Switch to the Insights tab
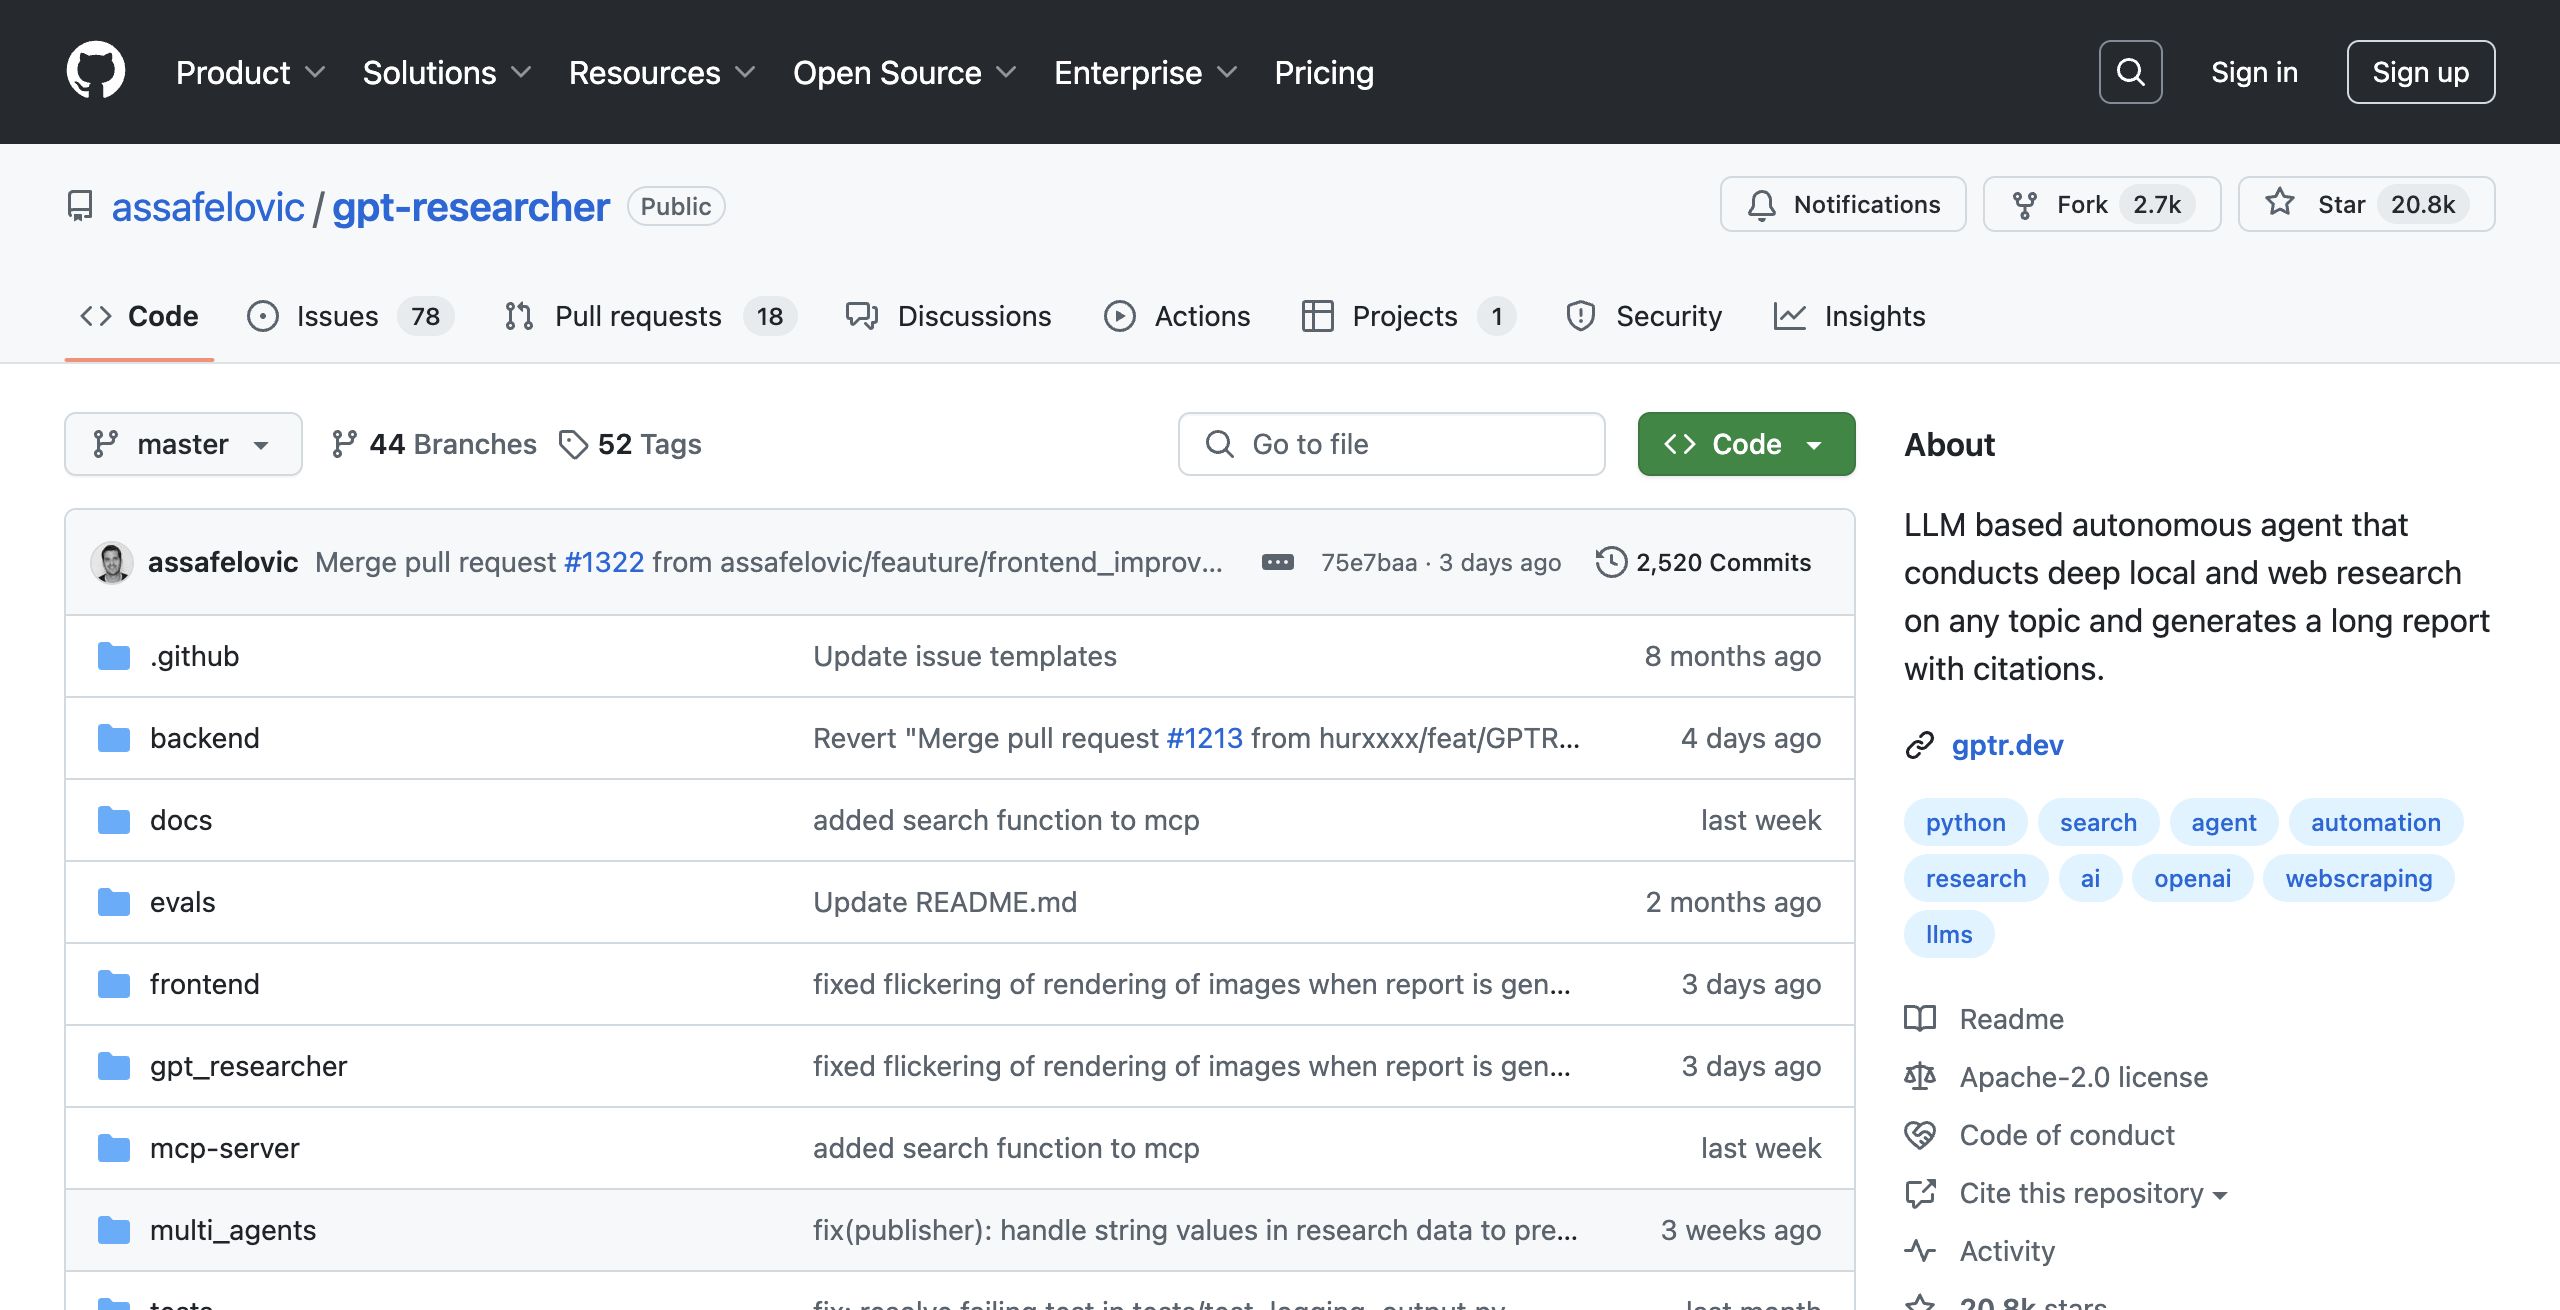The width and height of the screenshot is (2560, 1310). coord(1849,316)
